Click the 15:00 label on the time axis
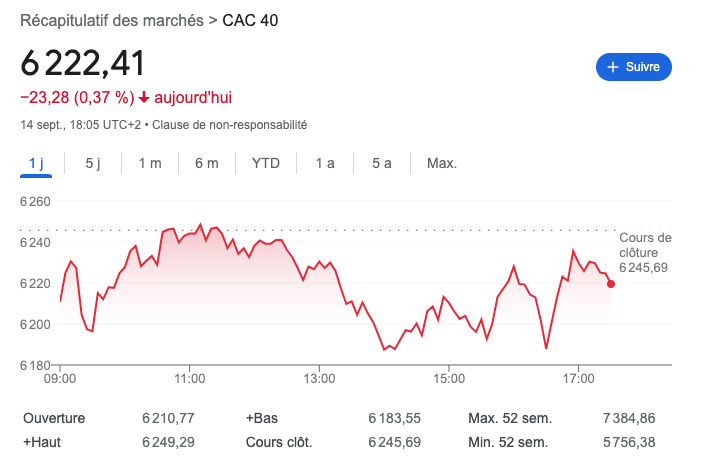 point(450,379)
